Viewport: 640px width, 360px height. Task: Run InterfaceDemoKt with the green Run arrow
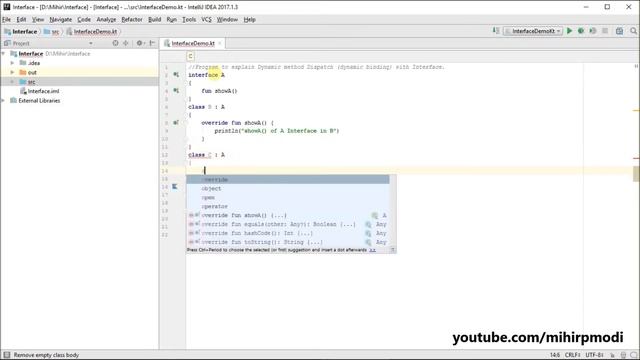[x=569, y=31]
